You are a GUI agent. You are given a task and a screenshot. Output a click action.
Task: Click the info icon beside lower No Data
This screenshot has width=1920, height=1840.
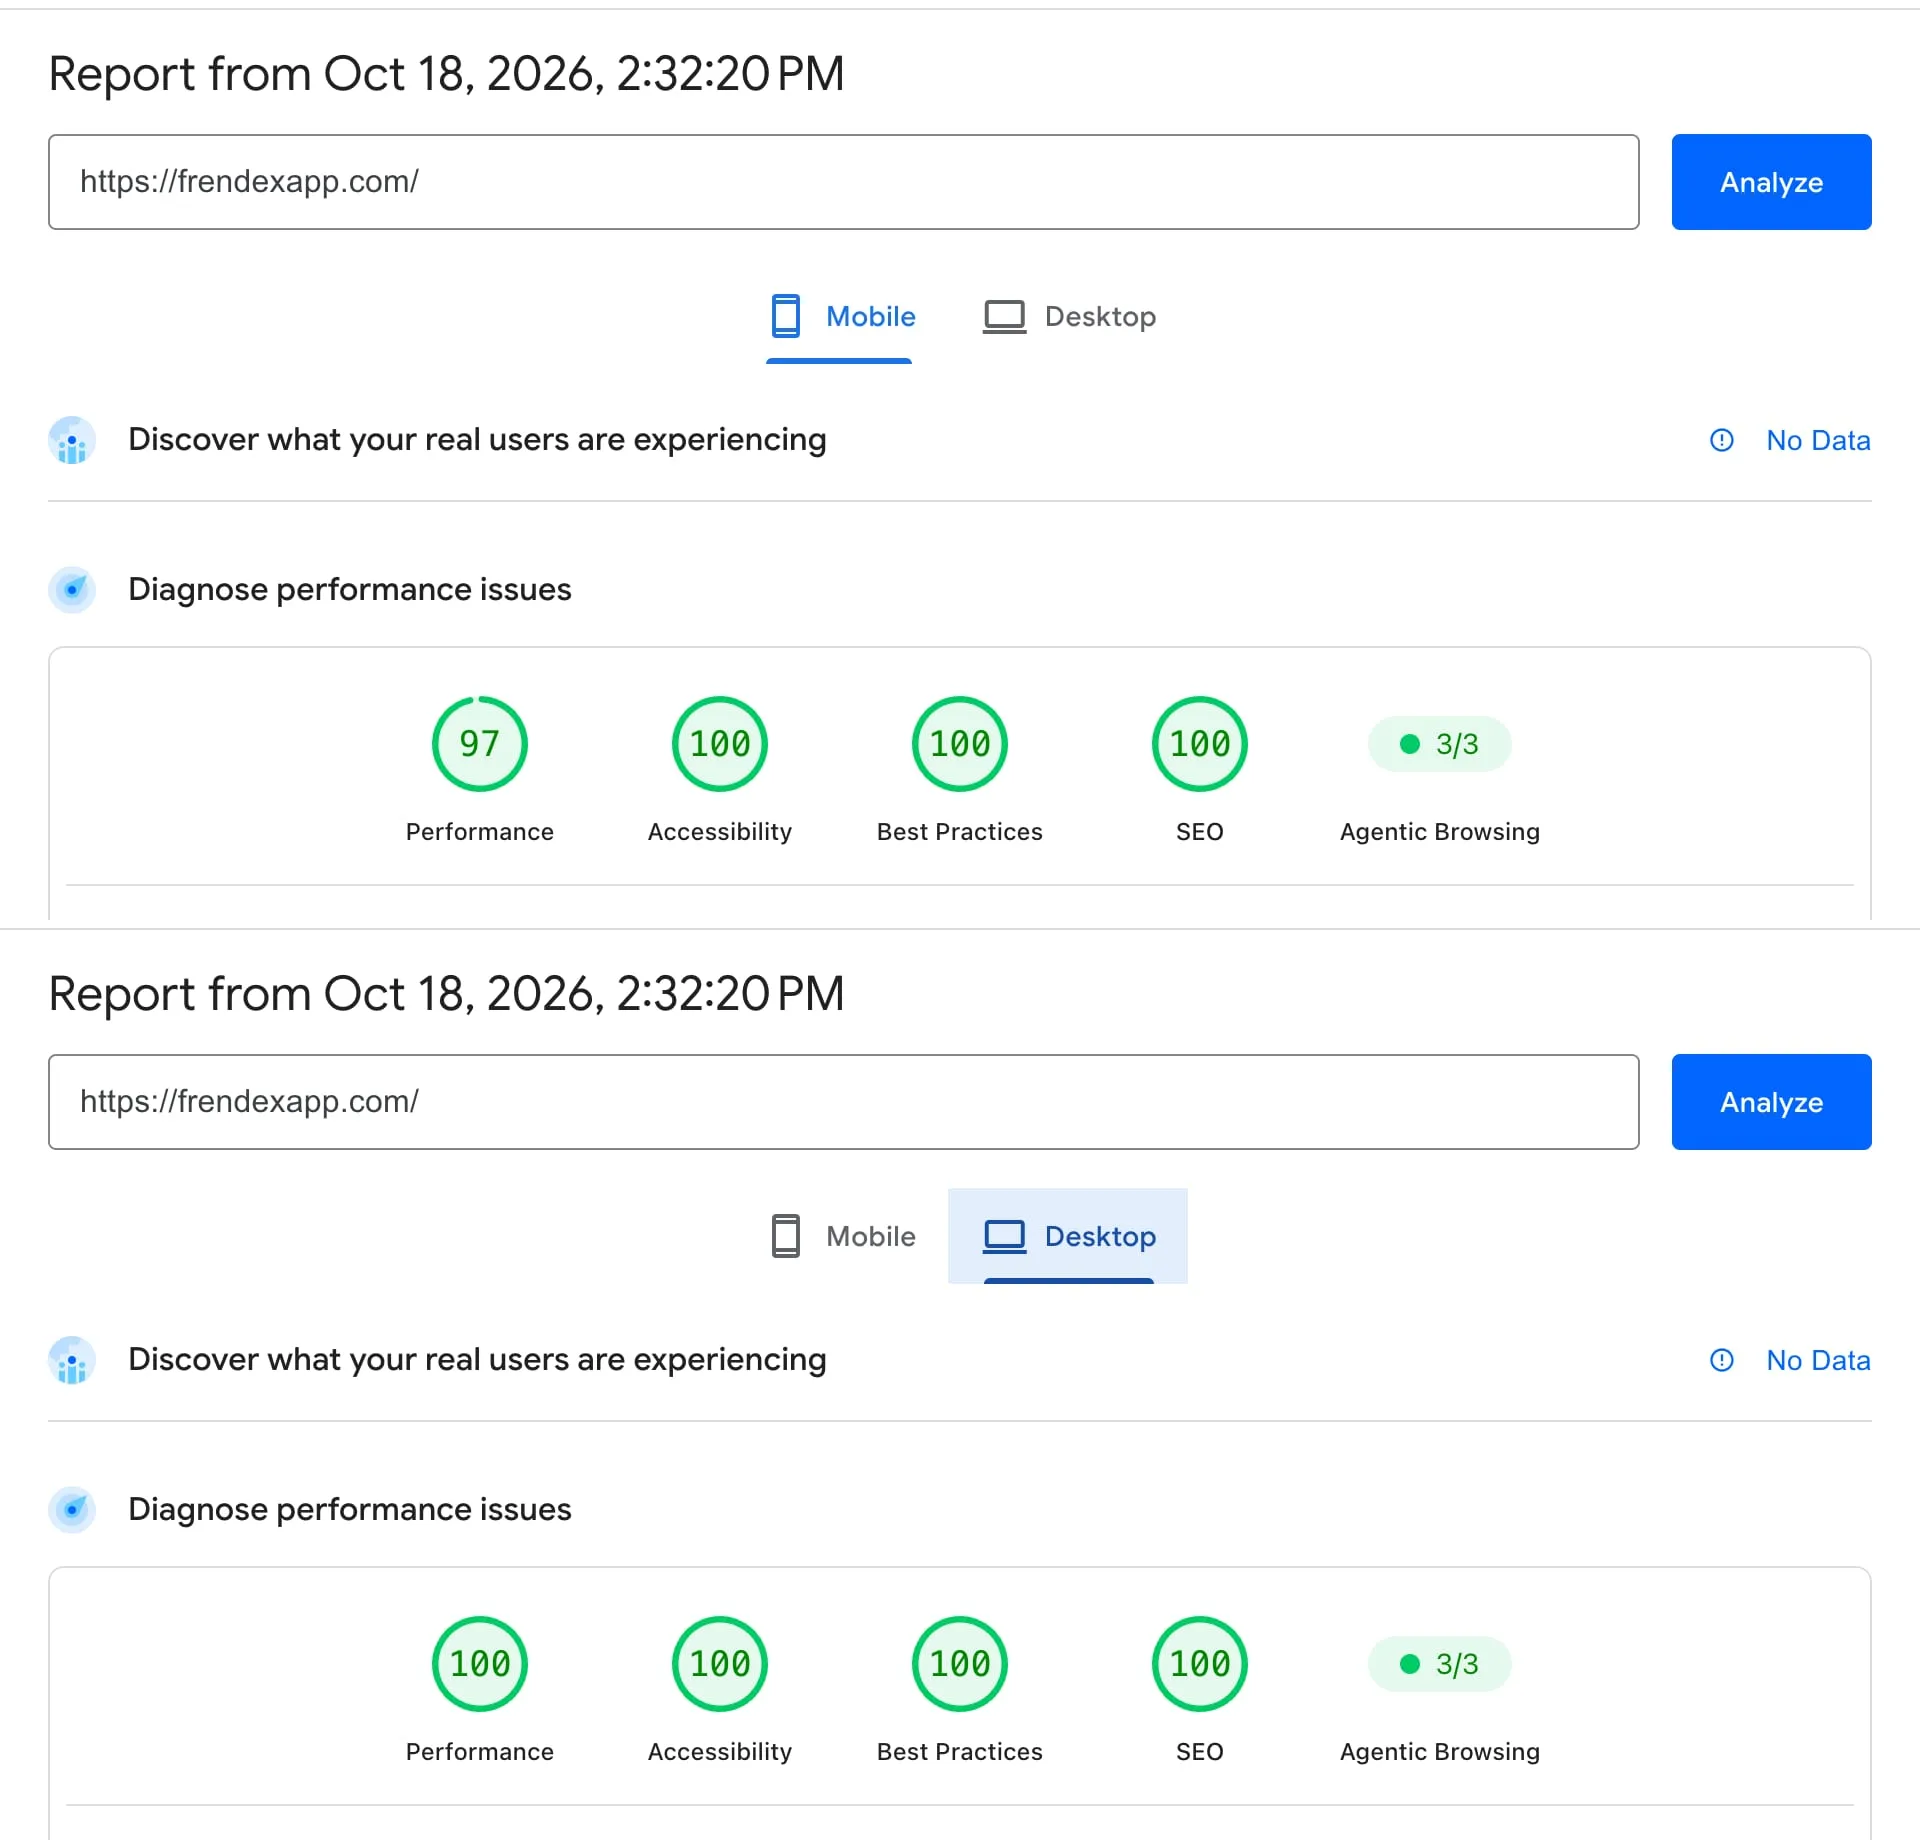point(1722,1360)
